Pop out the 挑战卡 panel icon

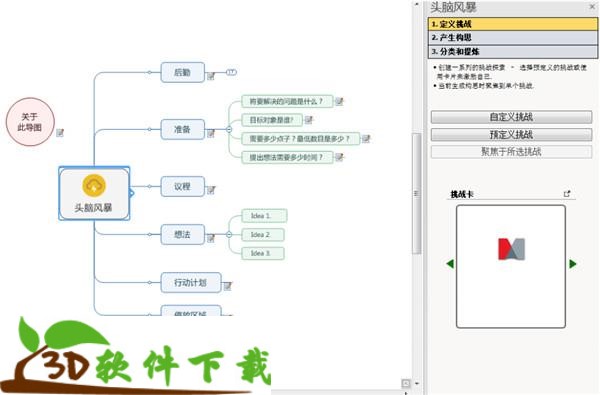tap(567, 194)
